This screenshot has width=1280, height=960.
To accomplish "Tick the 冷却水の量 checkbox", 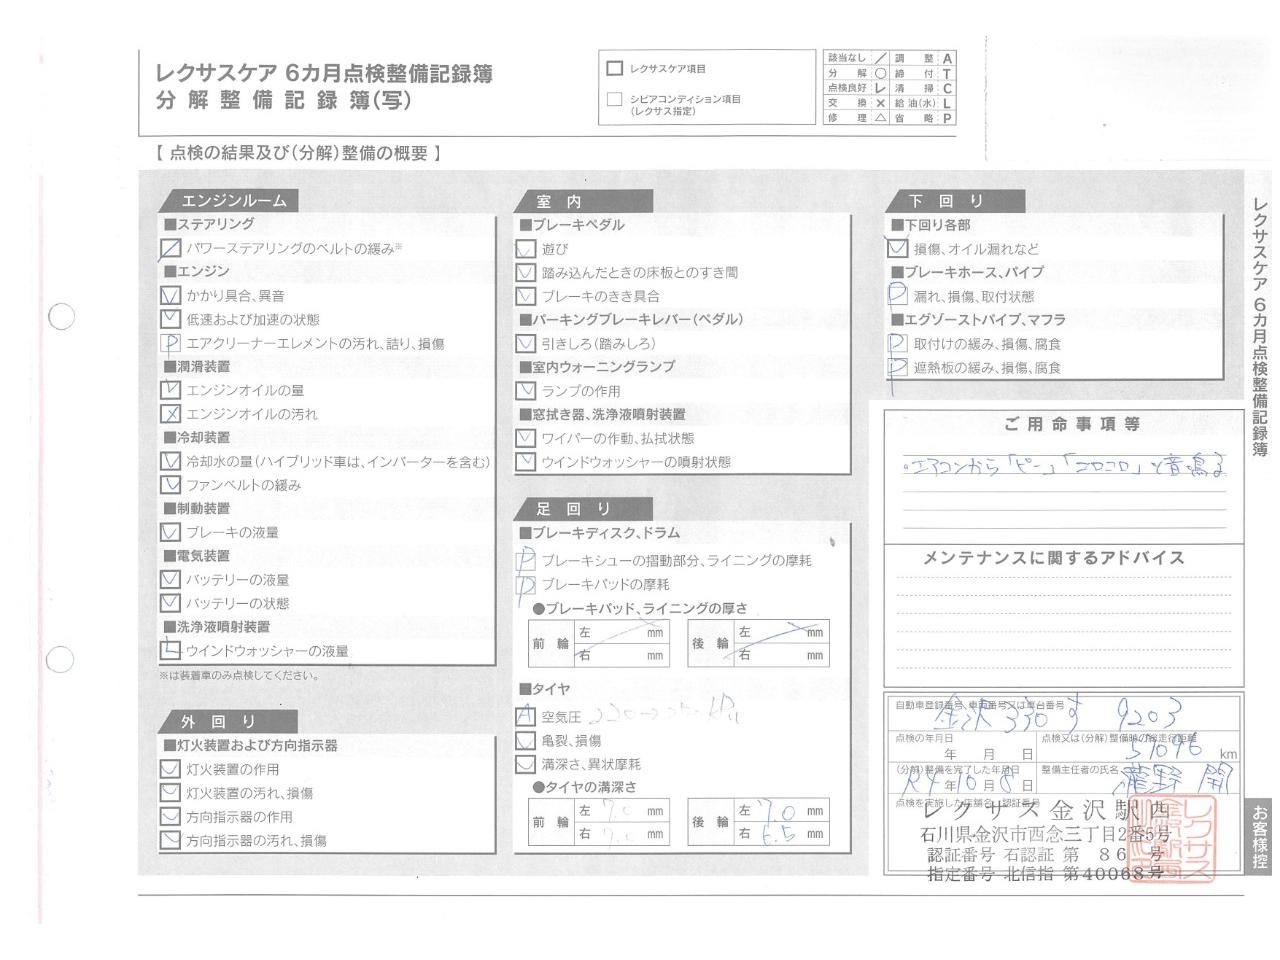I will point(171,462).
